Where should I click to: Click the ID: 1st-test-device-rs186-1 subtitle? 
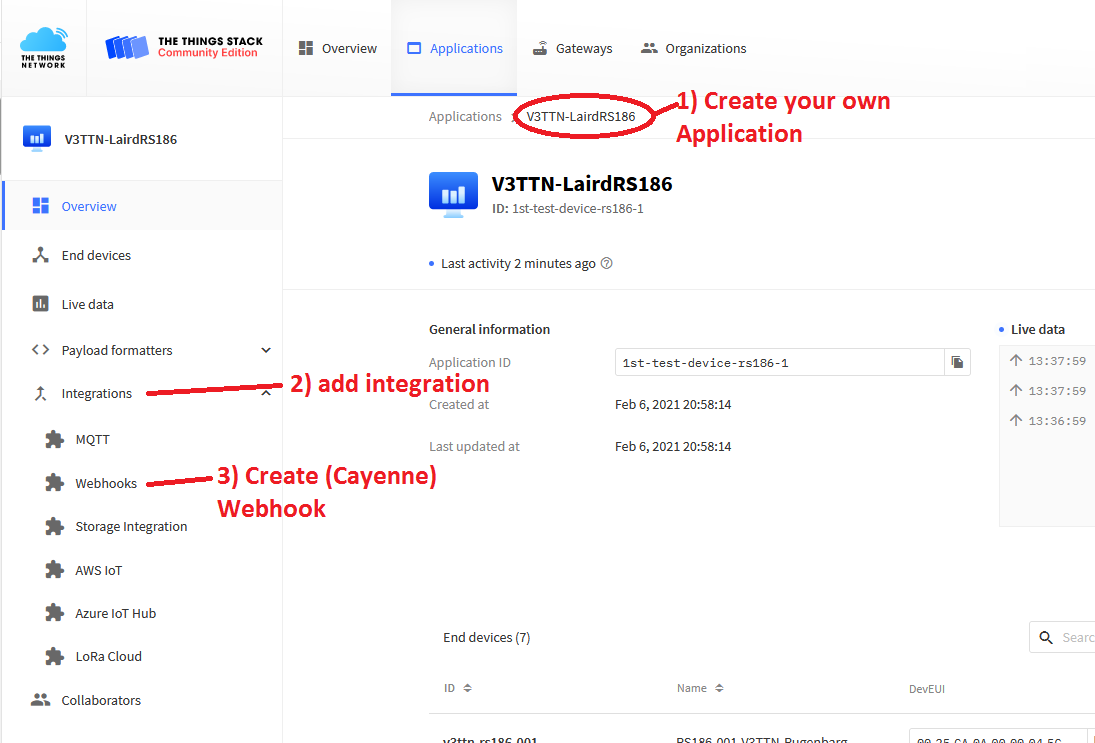(568, 208)
